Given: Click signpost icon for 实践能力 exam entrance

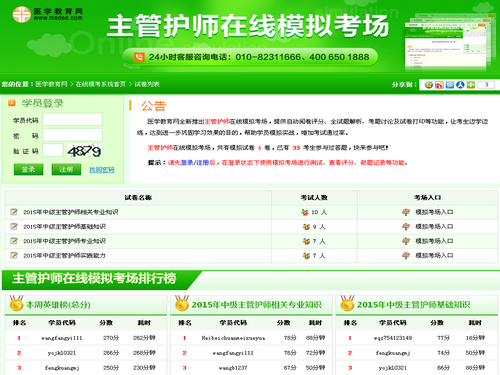Looking at the screenshot, I should coord(406,256).
